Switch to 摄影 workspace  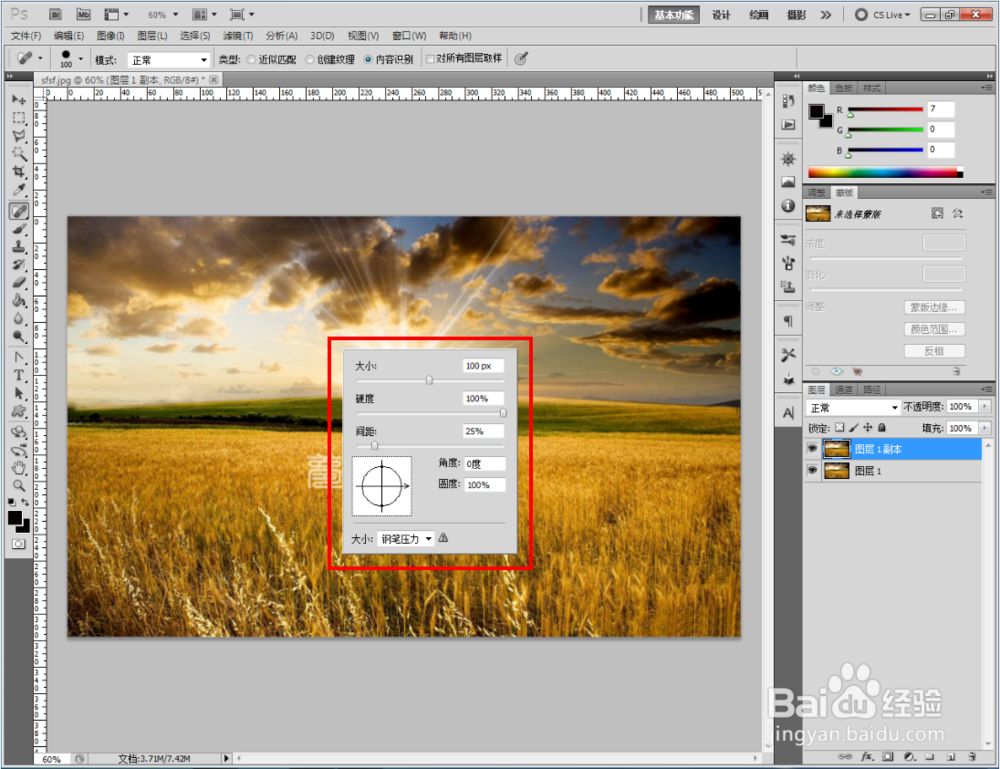[796, 15]
